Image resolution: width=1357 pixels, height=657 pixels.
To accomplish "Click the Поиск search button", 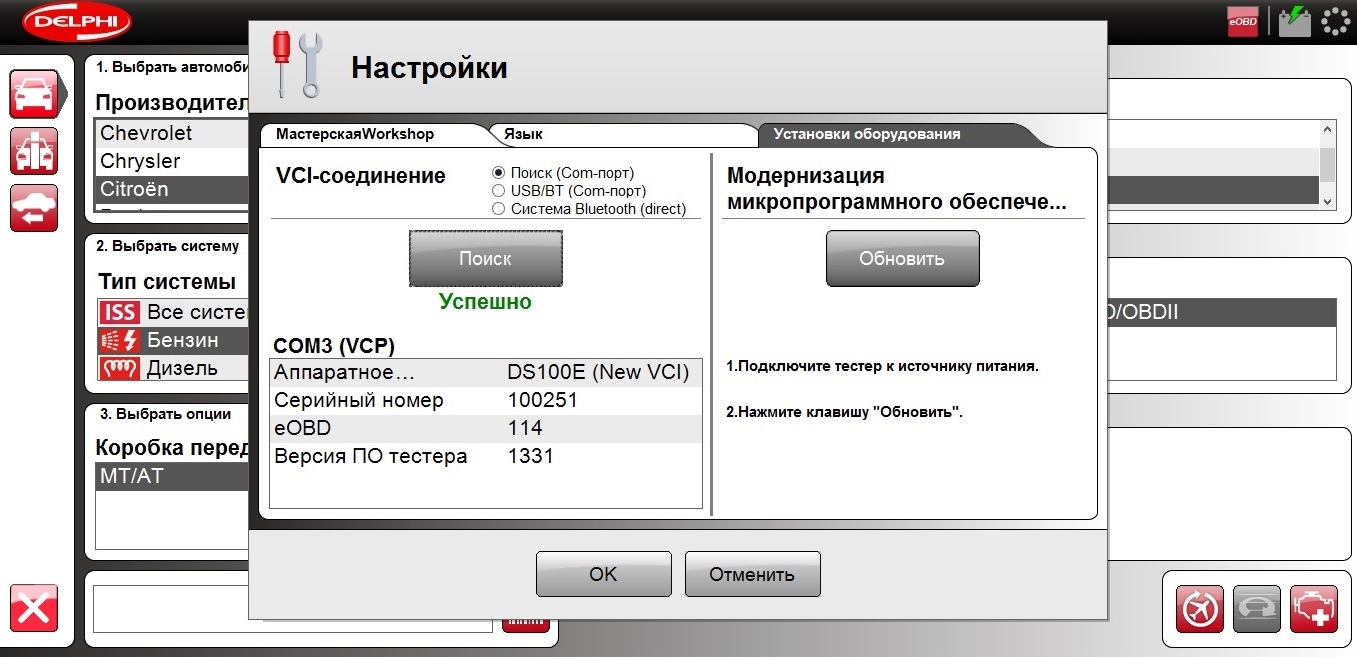I will (x=485, y=258).
